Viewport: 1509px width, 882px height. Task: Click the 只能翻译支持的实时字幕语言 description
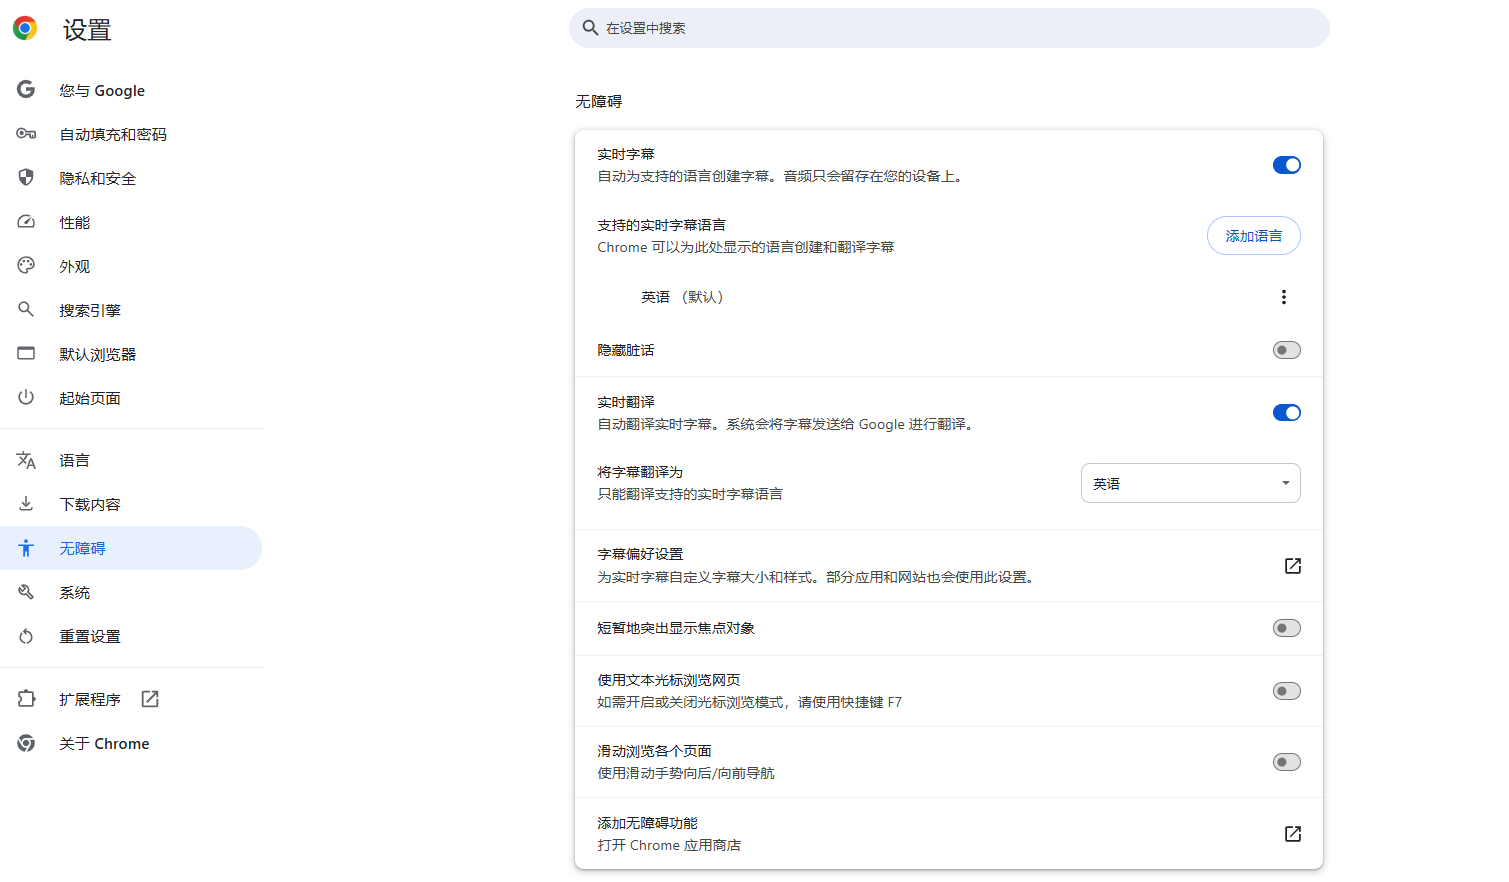pyautogui.click(x=690, y=494)
